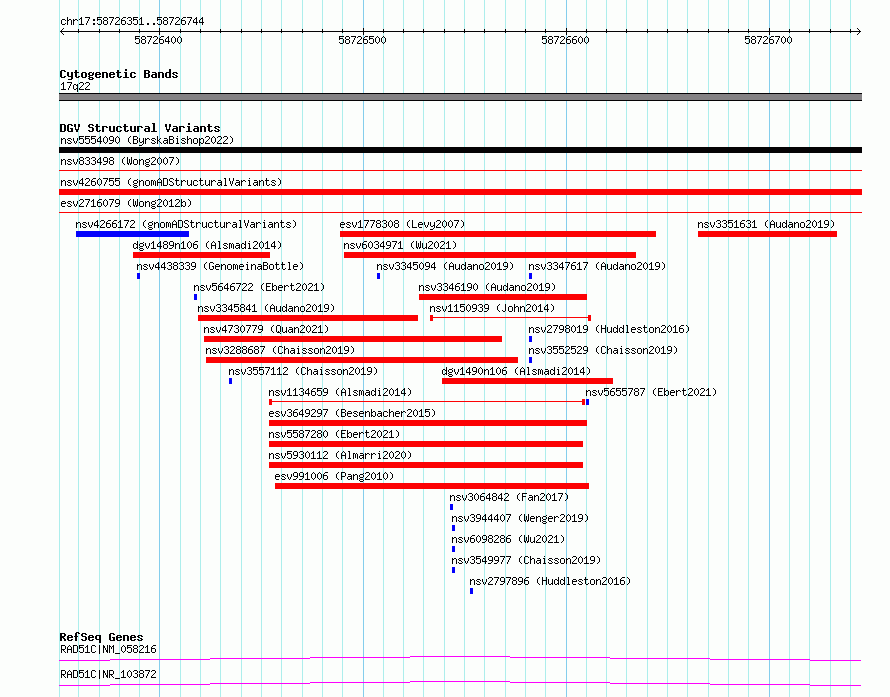
Task: Select the small blue nsv4438339 marker
Action: [138, 276]
